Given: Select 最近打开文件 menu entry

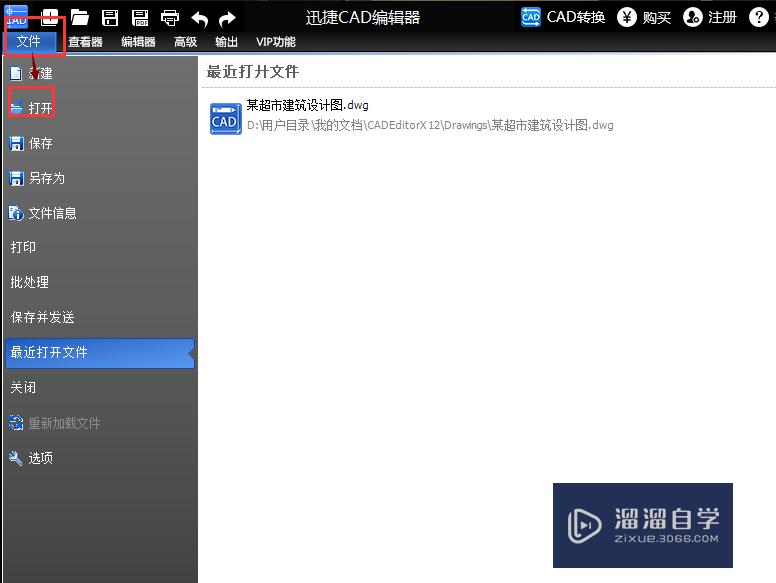Looking at the screenshot, I should 100,353.
